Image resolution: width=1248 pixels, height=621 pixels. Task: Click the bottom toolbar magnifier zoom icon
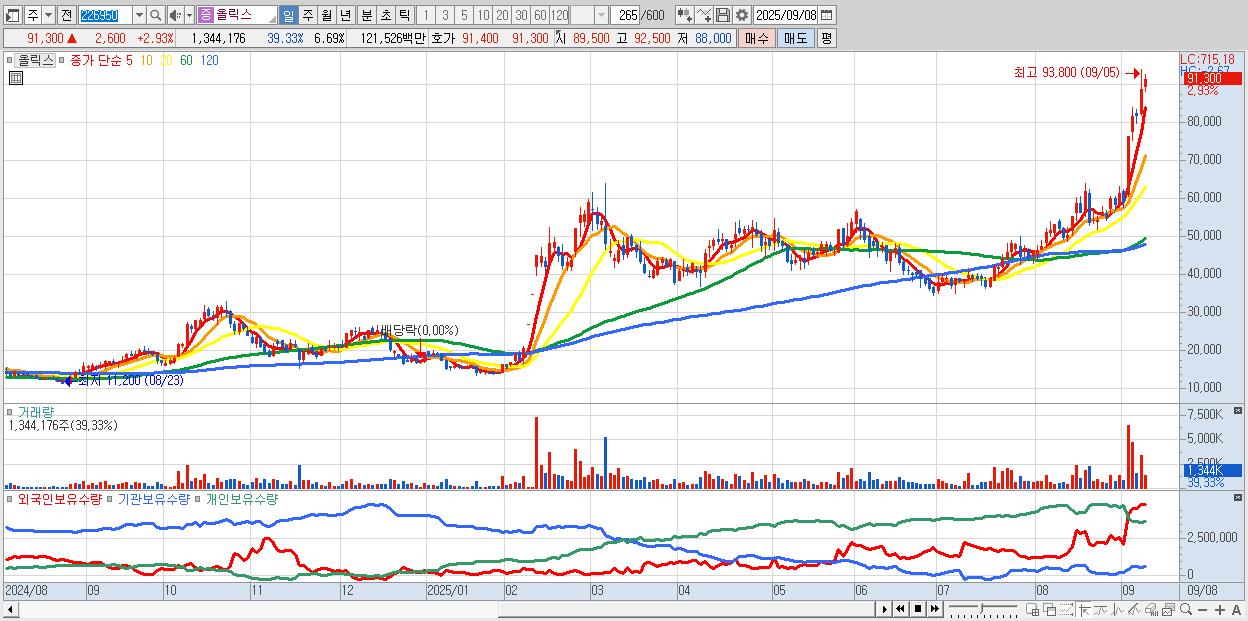click(x=1186, y=609)
